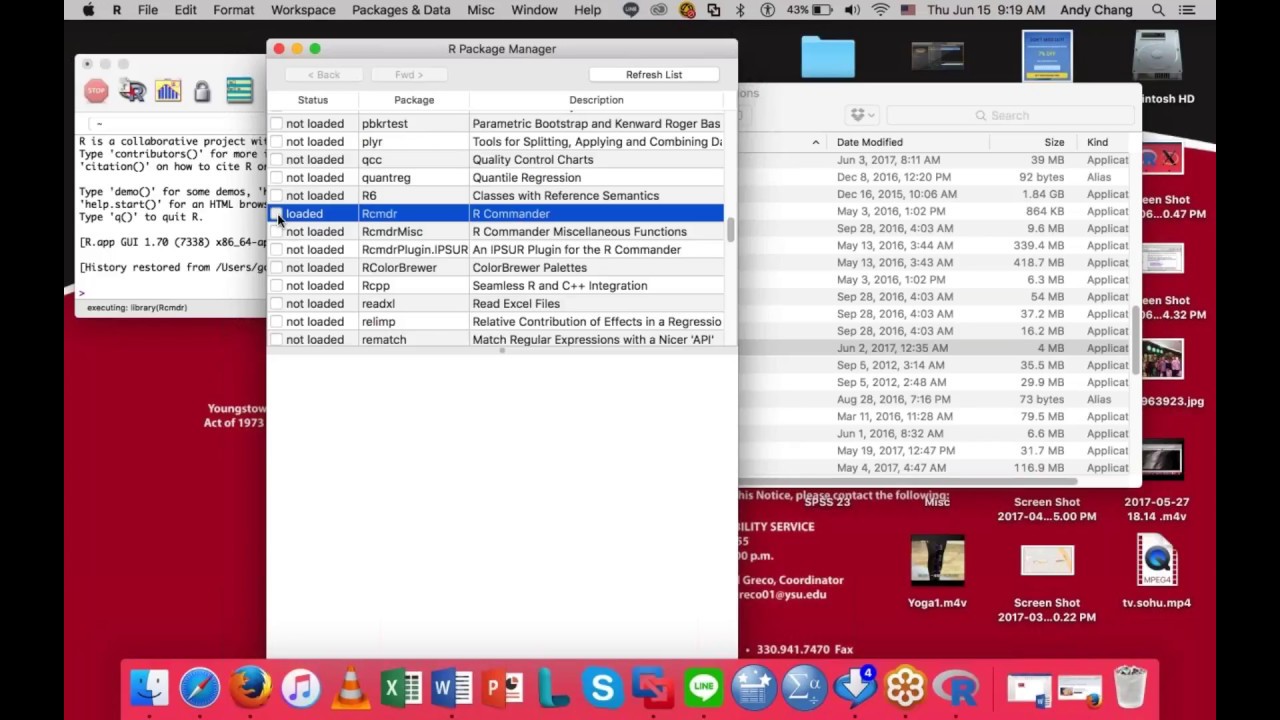Screen dimensions: 1280x720
Task: Click the Fwd button in Package Manager
Action: coord(409,74)
